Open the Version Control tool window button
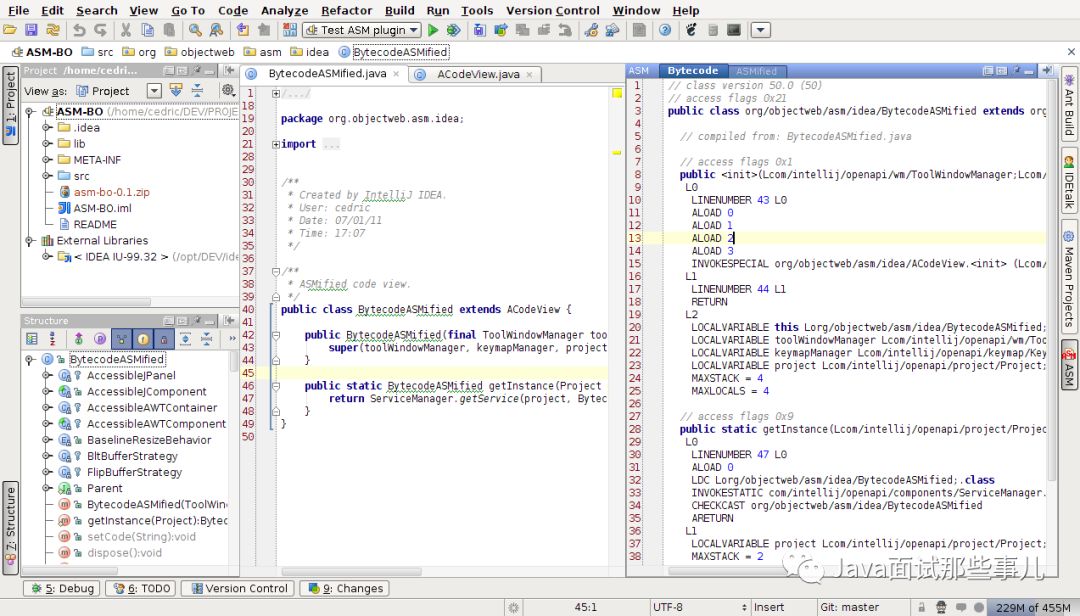Screen dimensions: 1080x616 pos(238,589)
